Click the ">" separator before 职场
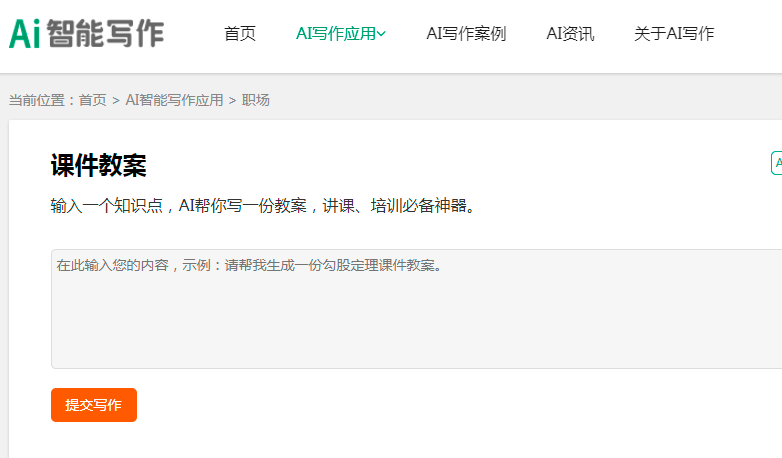The width and height of the screenshot is (782, 458). click(233, 100)
